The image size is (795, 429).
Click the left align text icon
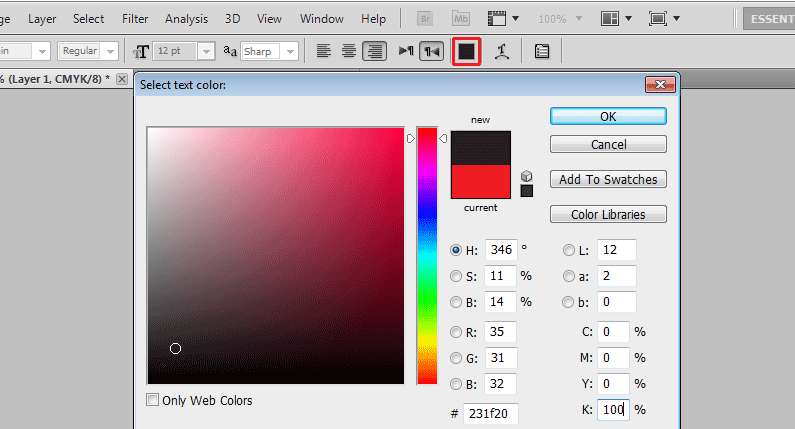(x=323, y=51)
